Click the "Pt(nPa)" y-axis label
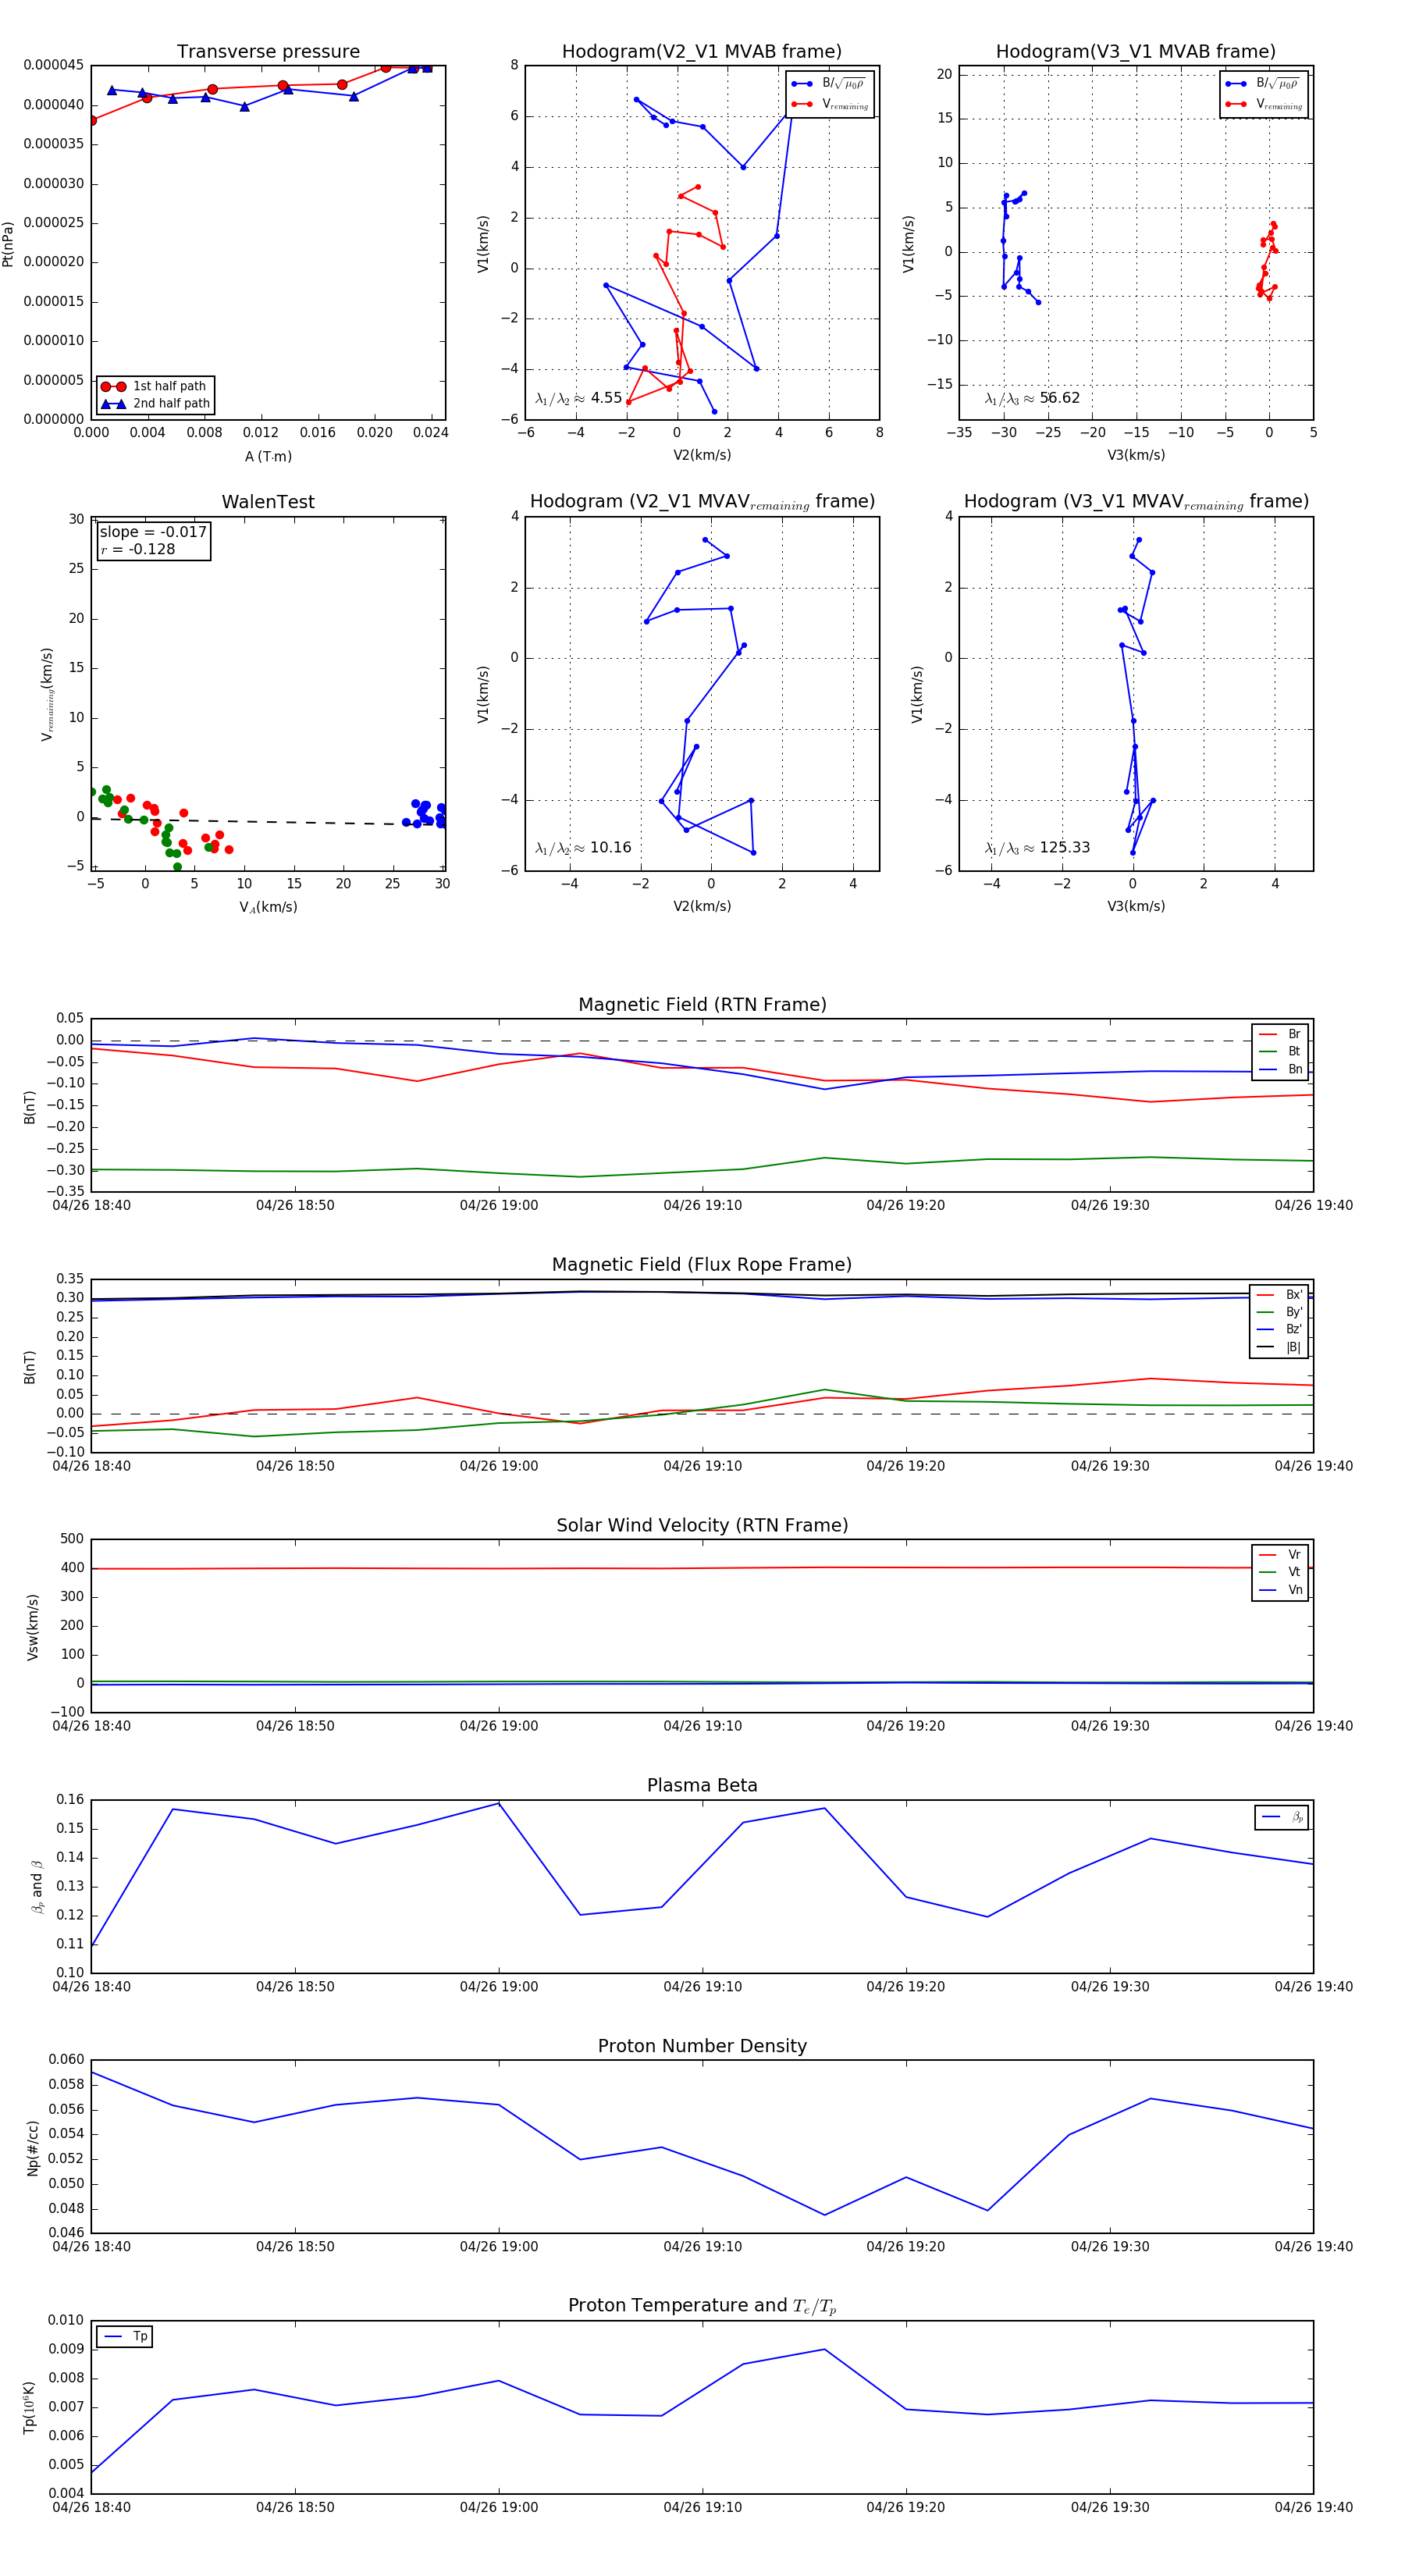 8,244
